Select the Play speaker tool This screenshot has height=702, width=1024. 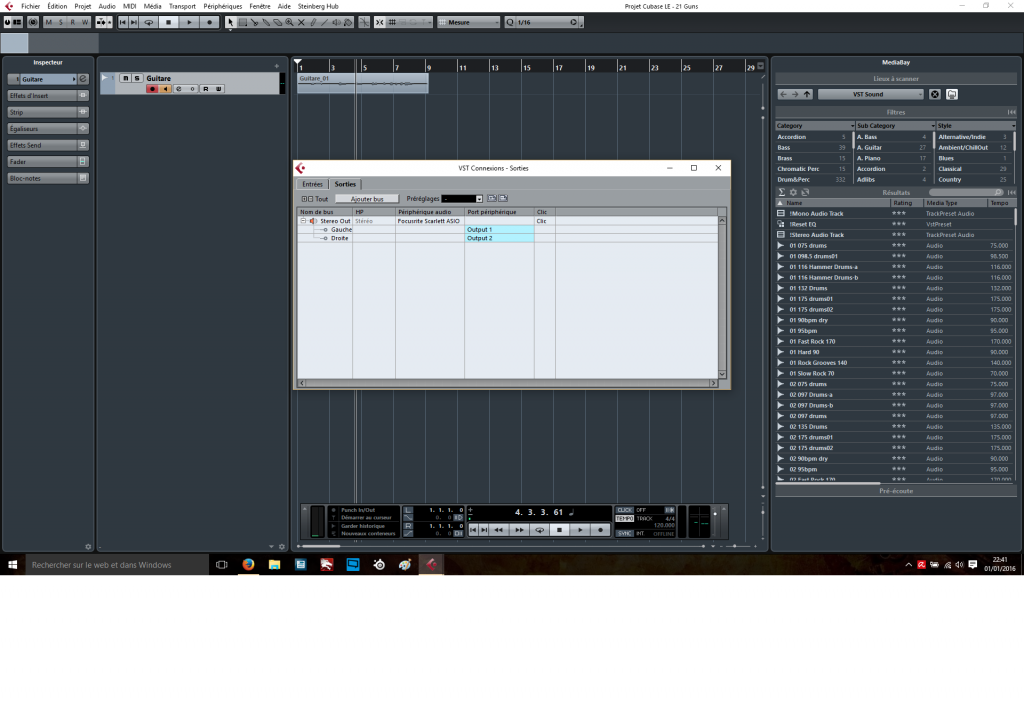coord(336,22)
